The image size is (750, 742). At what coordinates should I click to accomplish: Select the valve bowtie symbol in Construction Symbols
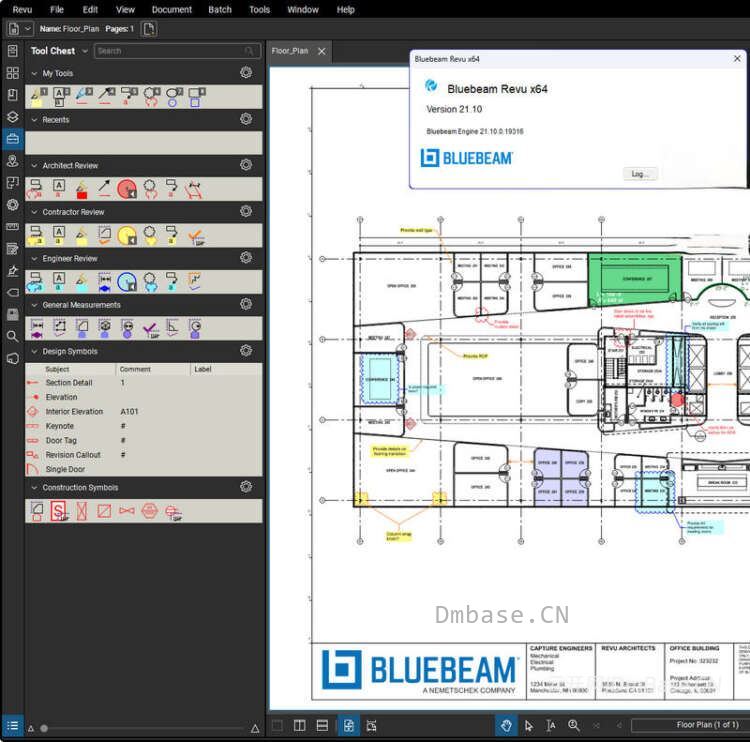coord(127,510)
